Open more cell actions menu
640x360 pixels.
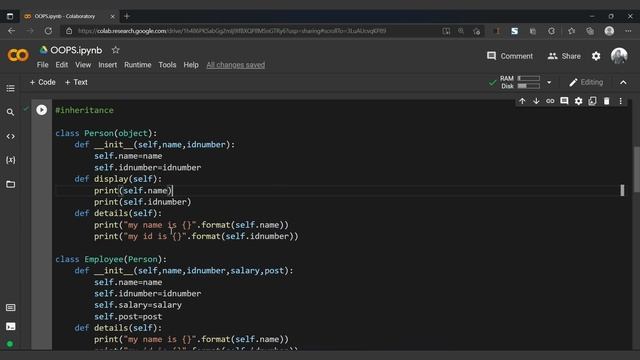pos(620,101)
